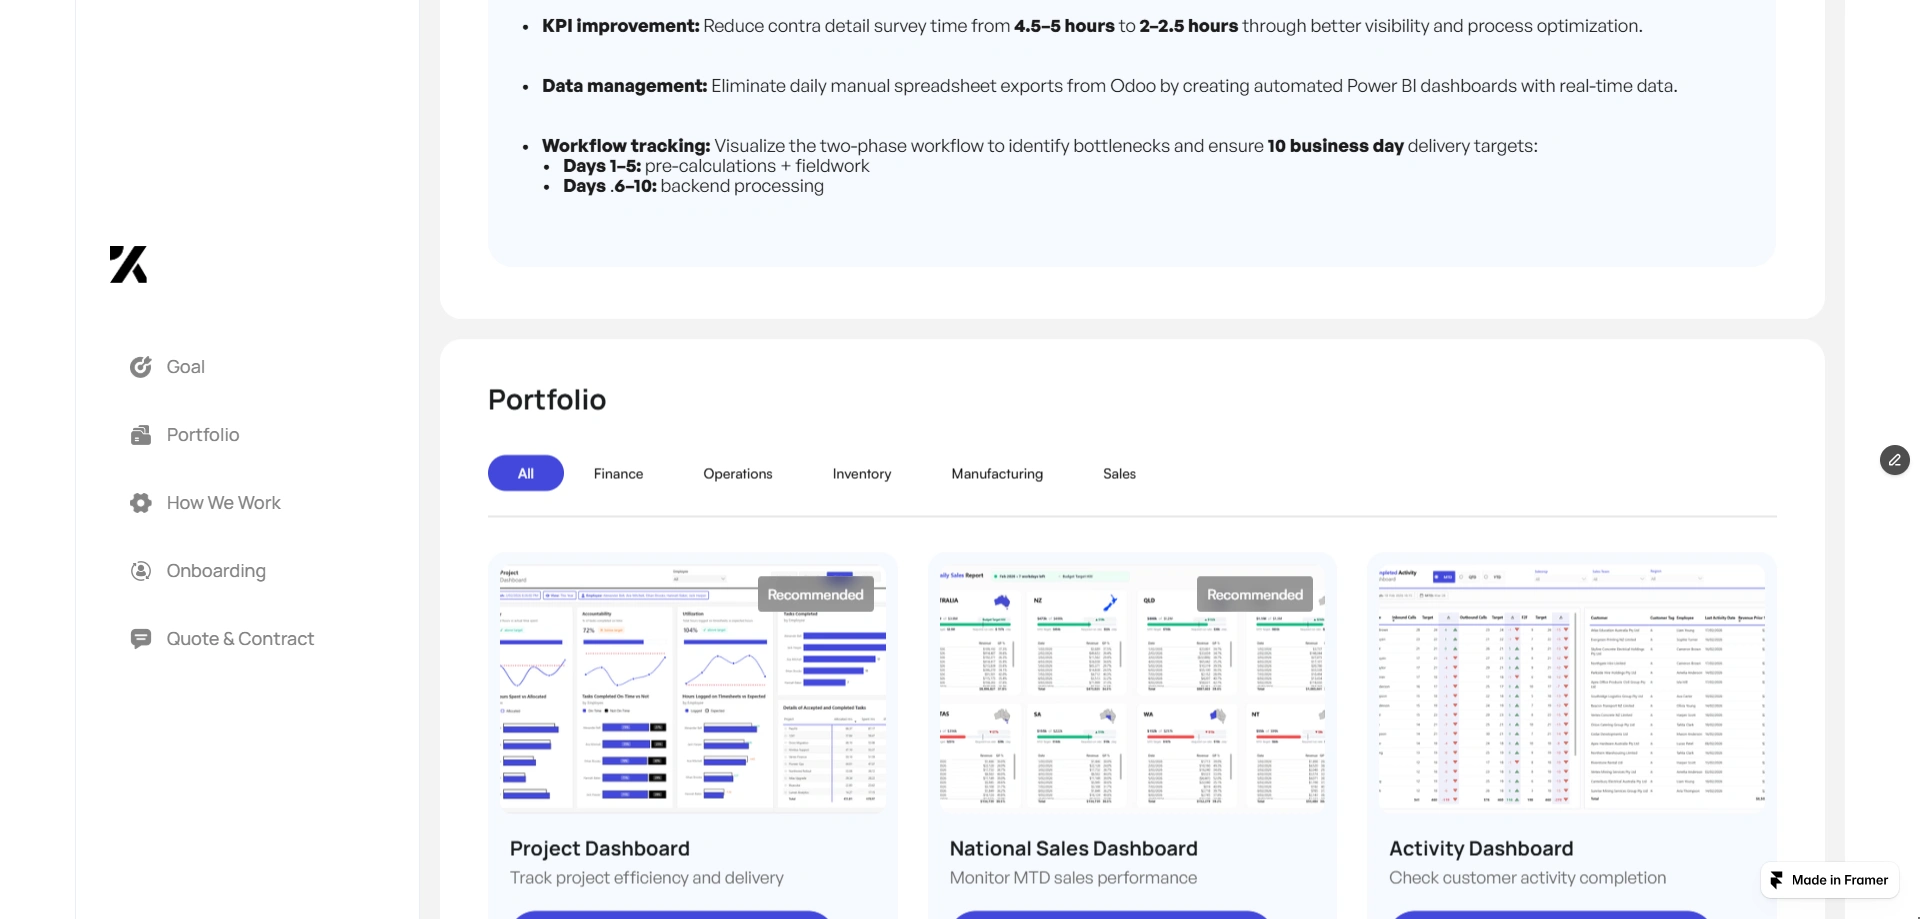The height and width of the screenshot is (919, 1920).
Task: Click the 'Days .6–10:' sub-bullet text
Action: (x=610, y=186)
